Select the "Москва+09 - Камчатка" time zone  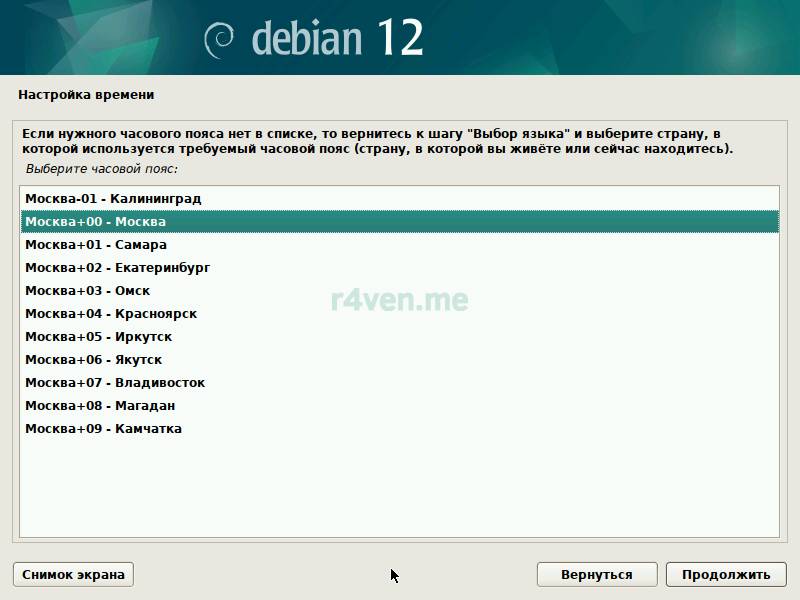(103, 429)
